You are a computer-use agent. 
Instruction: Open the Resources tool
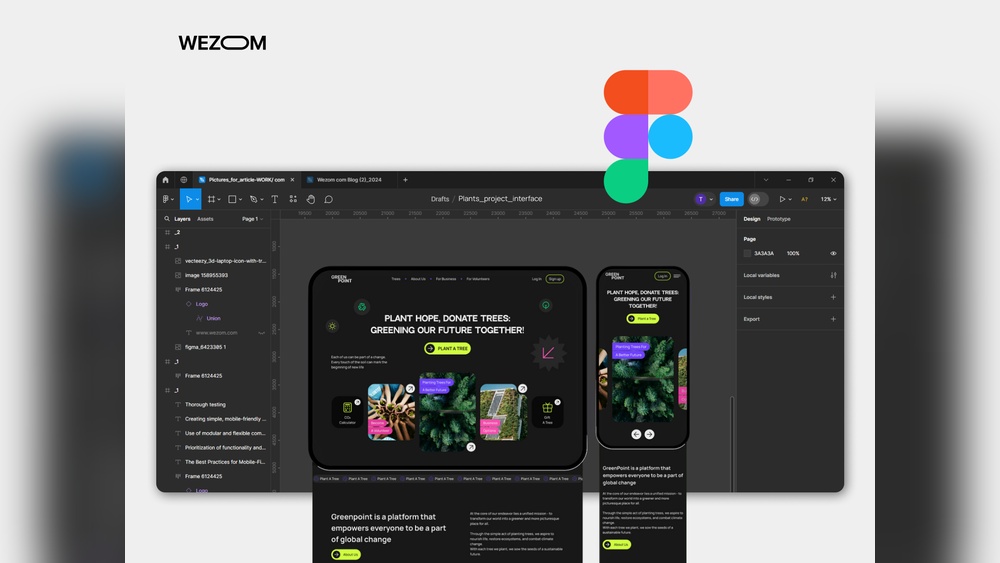[x=293, y=199]
